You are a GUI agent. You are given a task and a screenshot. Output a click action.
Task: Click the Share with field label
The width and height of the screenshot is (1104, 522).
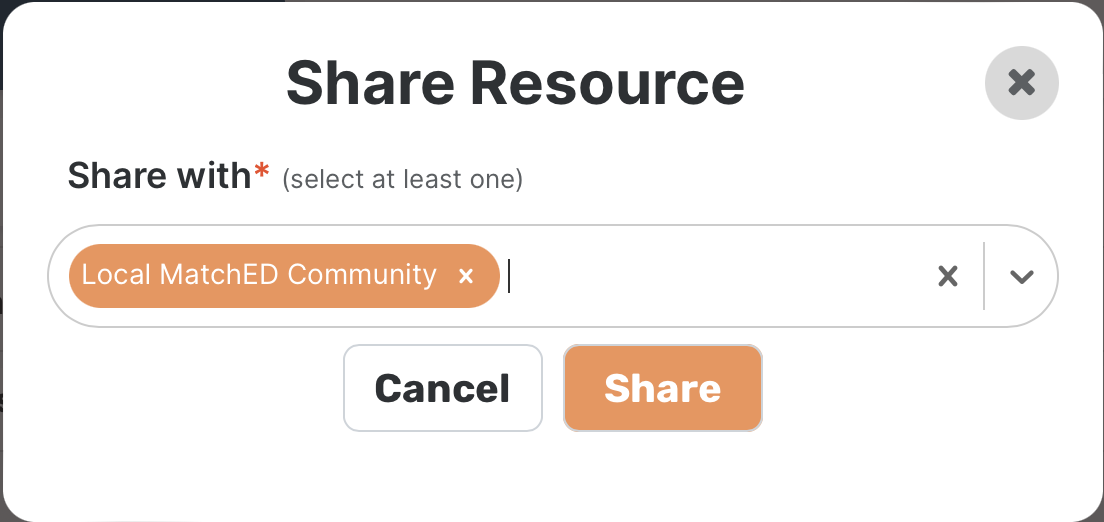159,176
